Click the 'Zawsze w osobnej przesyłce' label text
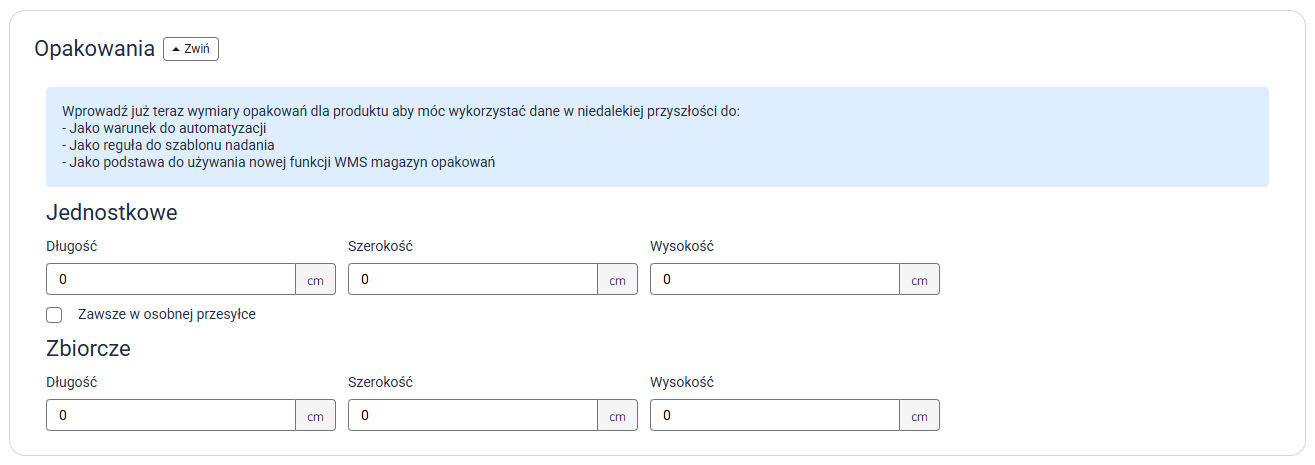1315x465 pixels. pyautogui.click(x=166, y=314)
